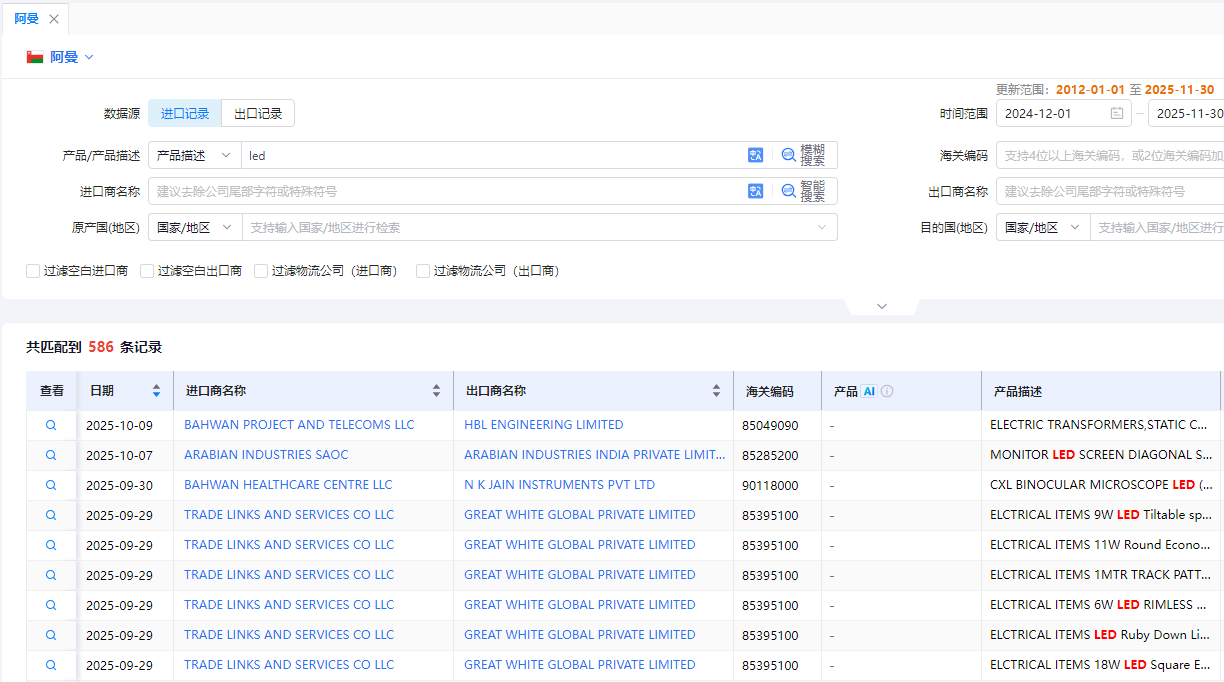Enable the 过滤空白进口商 checkbox
Screen dimensions: 1224x682
point(33,270)
